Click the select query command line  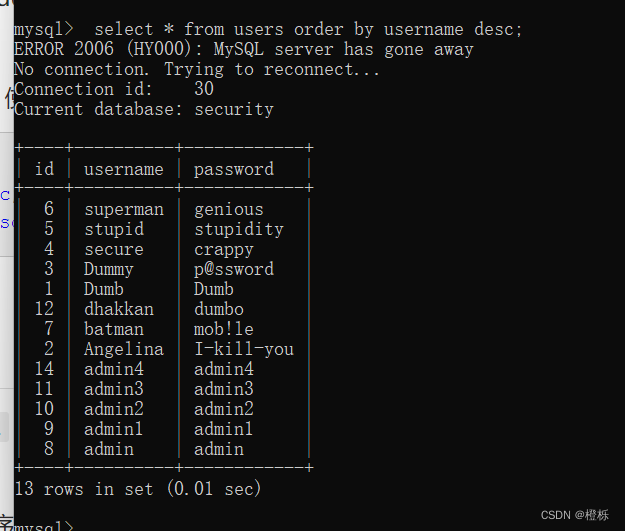[x=268, y=30]
